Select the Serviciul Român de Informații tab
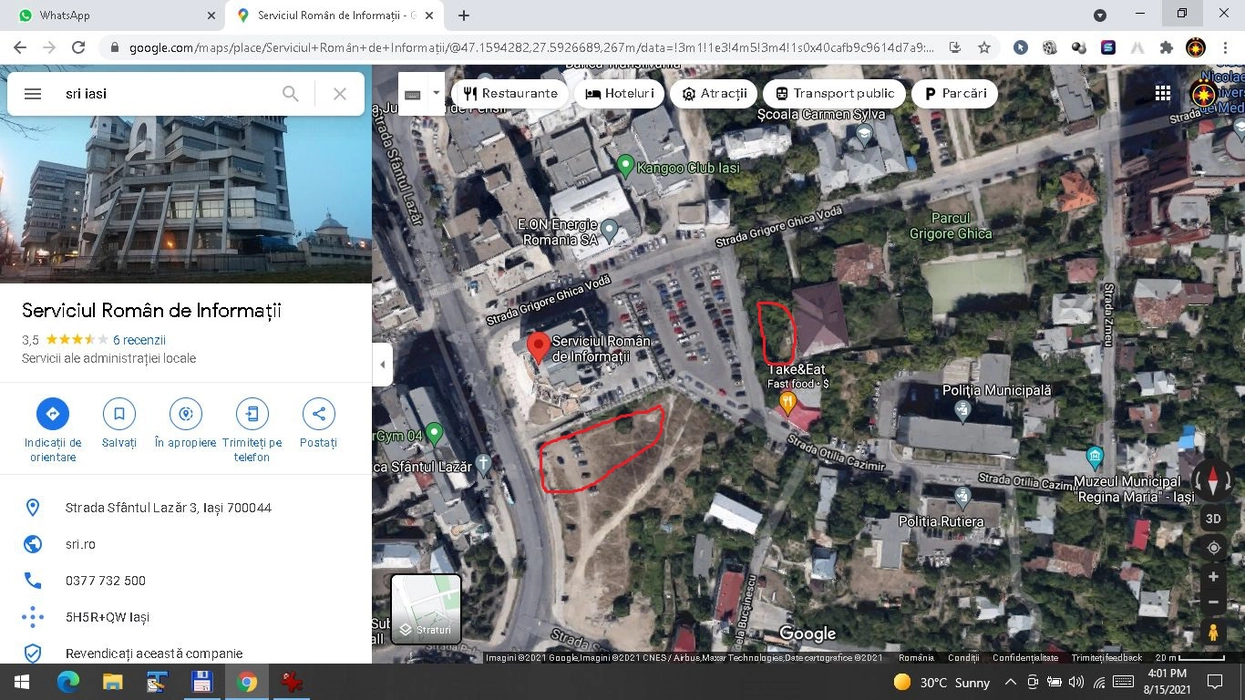This screenshot has width=1245, height=700. 335,15
